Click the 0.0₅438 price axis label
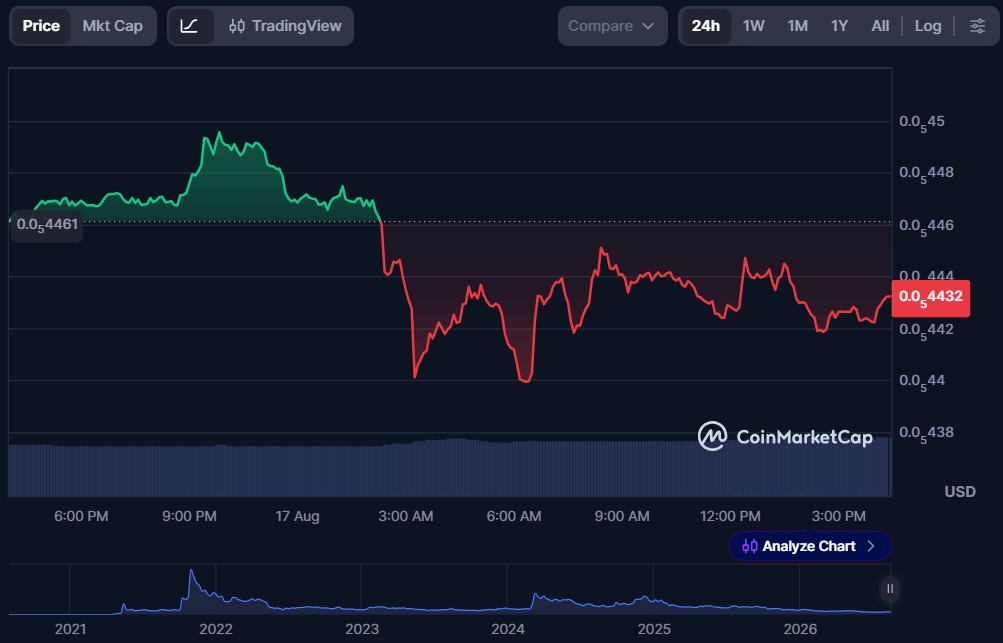 point(926,434)
